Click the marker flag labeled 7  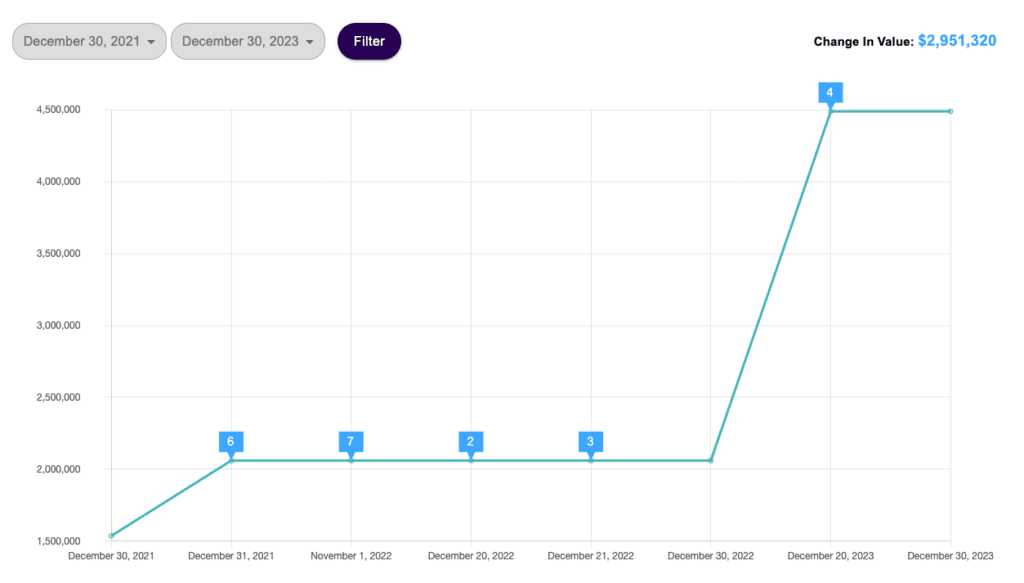[351, 442]
